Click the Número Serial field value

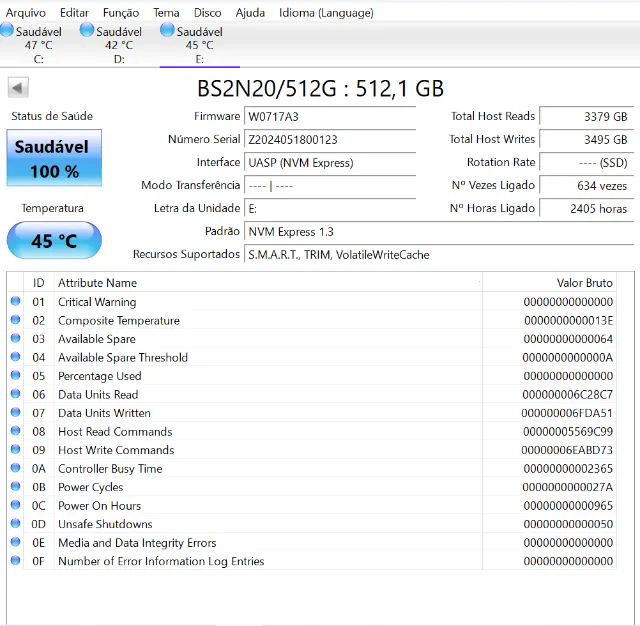[330, 140]
